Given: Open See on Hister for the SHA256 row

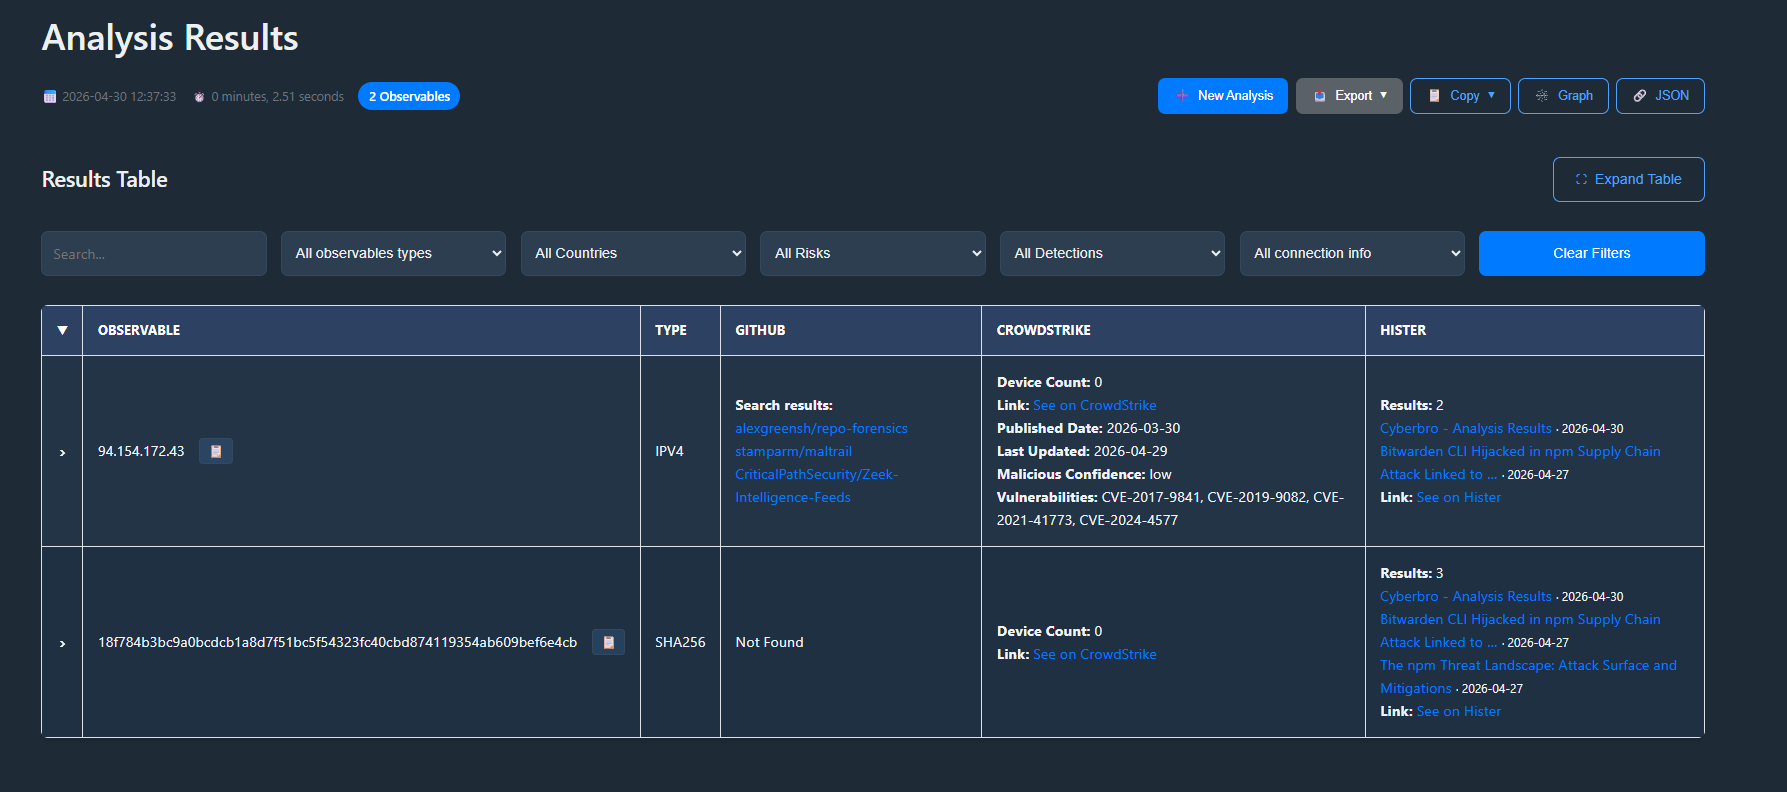Looking at the screenshot, I should 1458,711.
